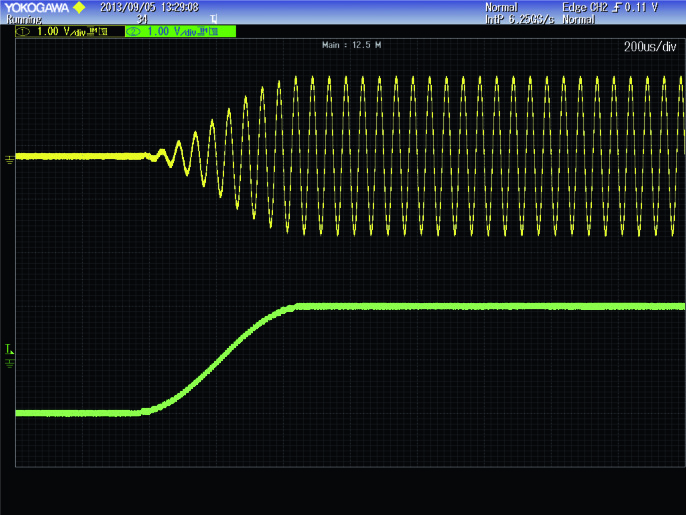This screenshot has width=686, height=515.
Task: Click the rising edge slope icon after CH2
Action: [617, 7]
